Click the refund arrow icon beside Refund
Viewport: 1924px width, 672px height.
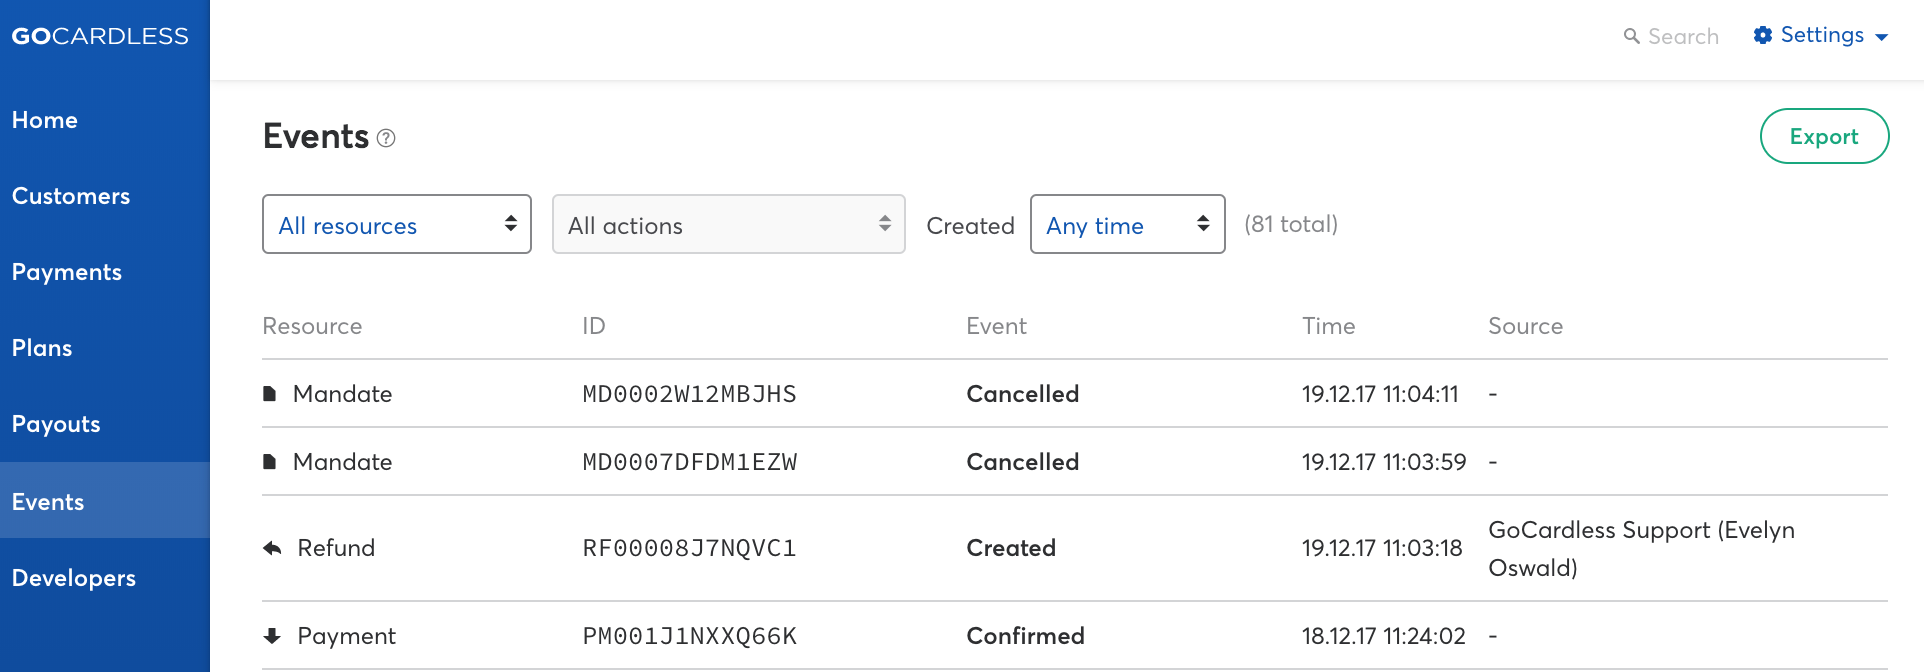point(272,548)
